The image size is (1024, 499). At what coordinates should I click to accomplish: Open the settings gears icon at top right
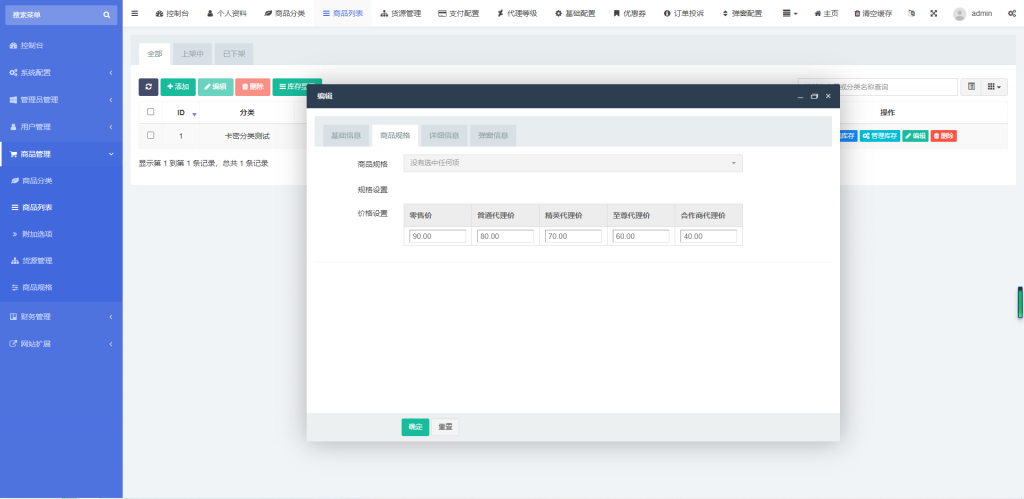pyautogui.click(x=1012, y=13)
